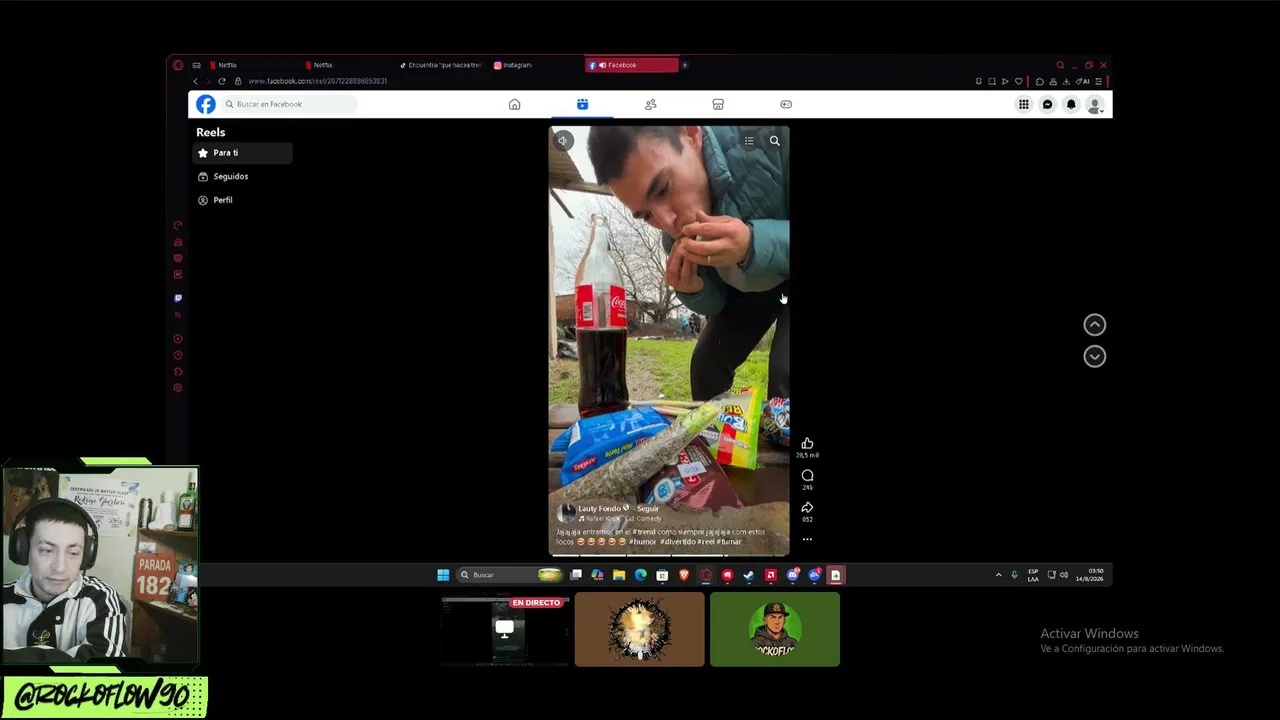Open the reel comments
Screen dimensions: 1280x720
[x=807, y=475]
